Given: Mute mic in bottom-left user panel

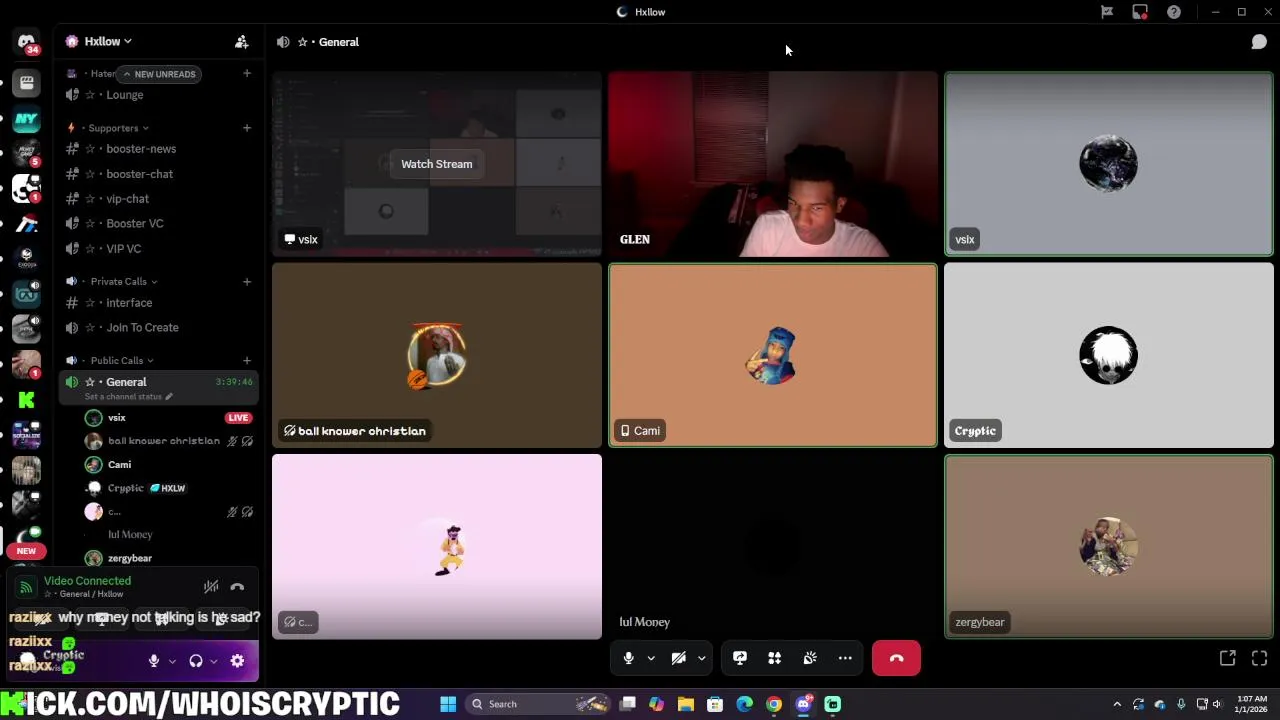Looking at the screenshot, I should (x=153, y=661).
